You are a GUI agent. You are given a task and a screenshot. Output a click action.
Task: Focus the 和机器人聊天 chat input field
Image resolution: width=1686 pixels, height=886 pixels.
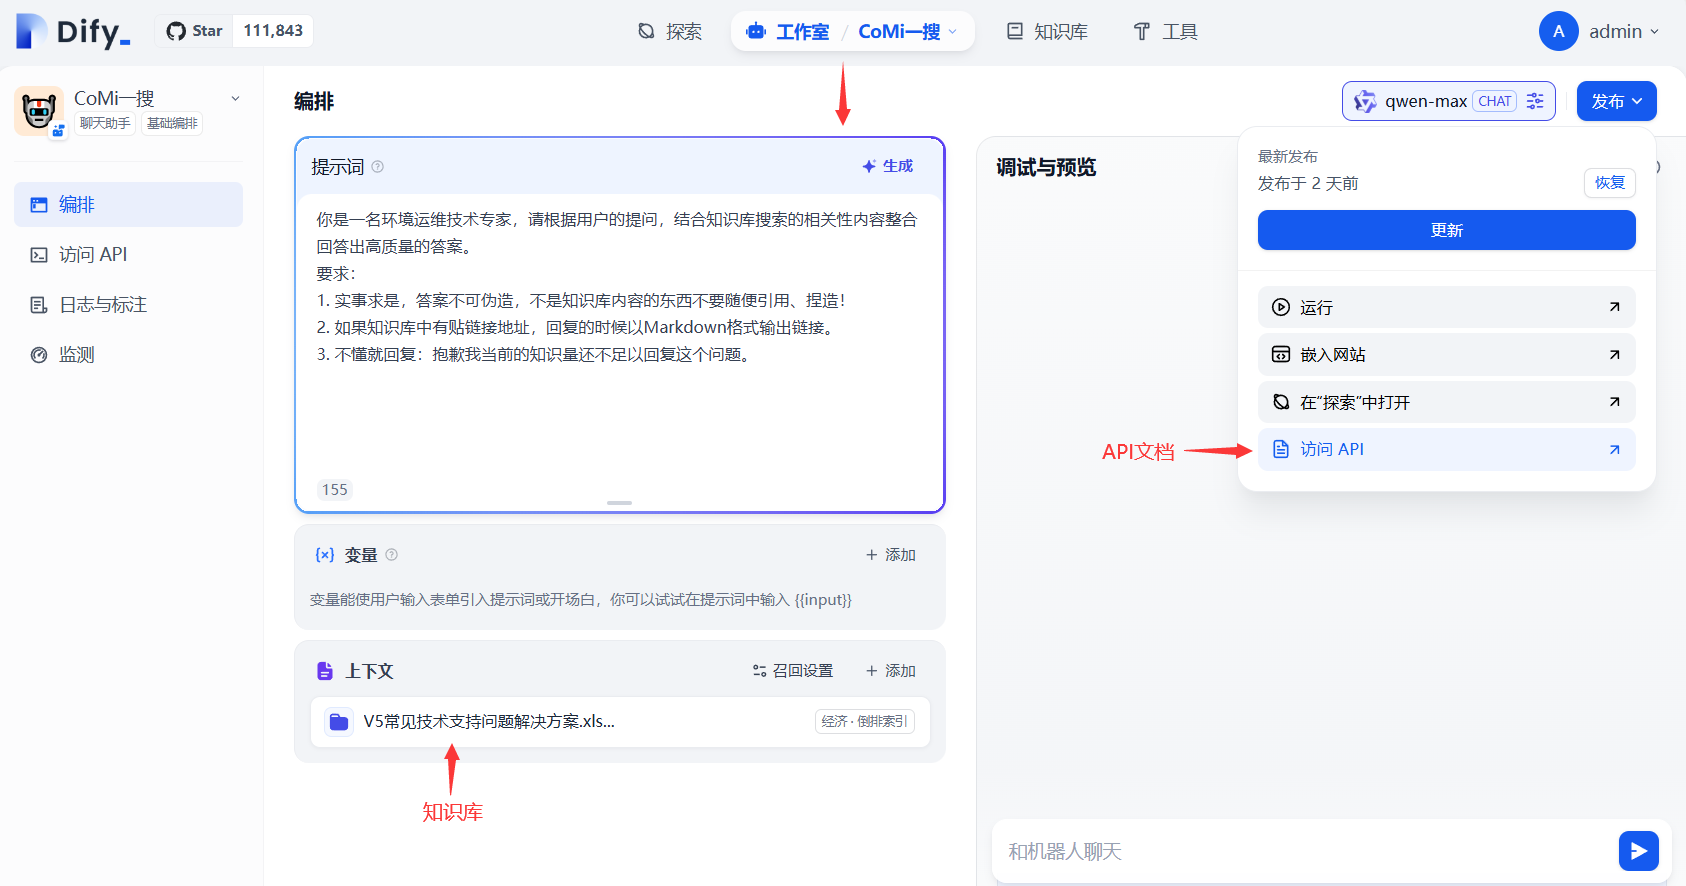coord(1300,852)
